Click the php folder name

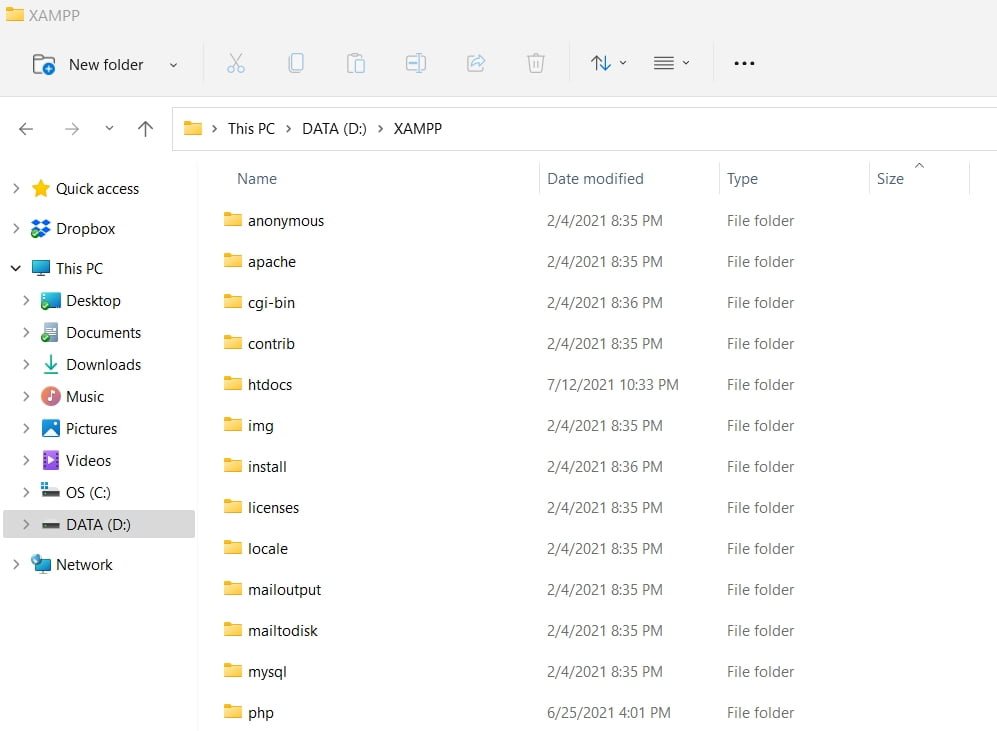coord(261,713)
